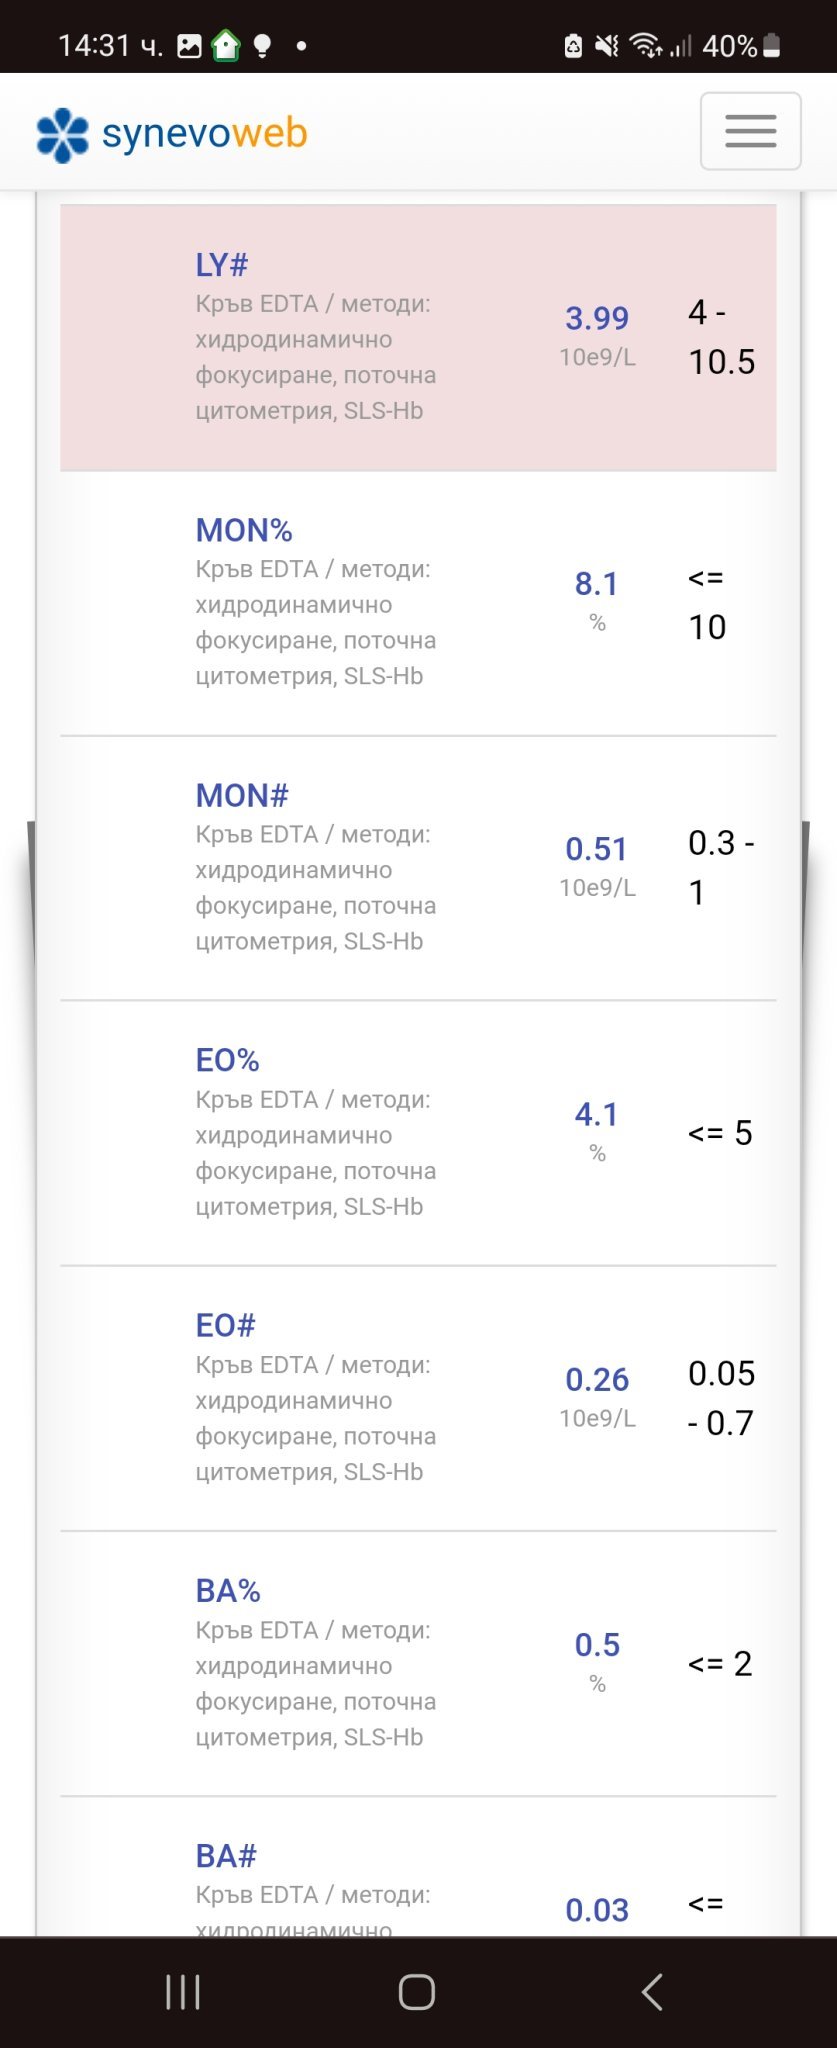Open the EO% test entry

pyautogui.click(x=228, y=1060)
